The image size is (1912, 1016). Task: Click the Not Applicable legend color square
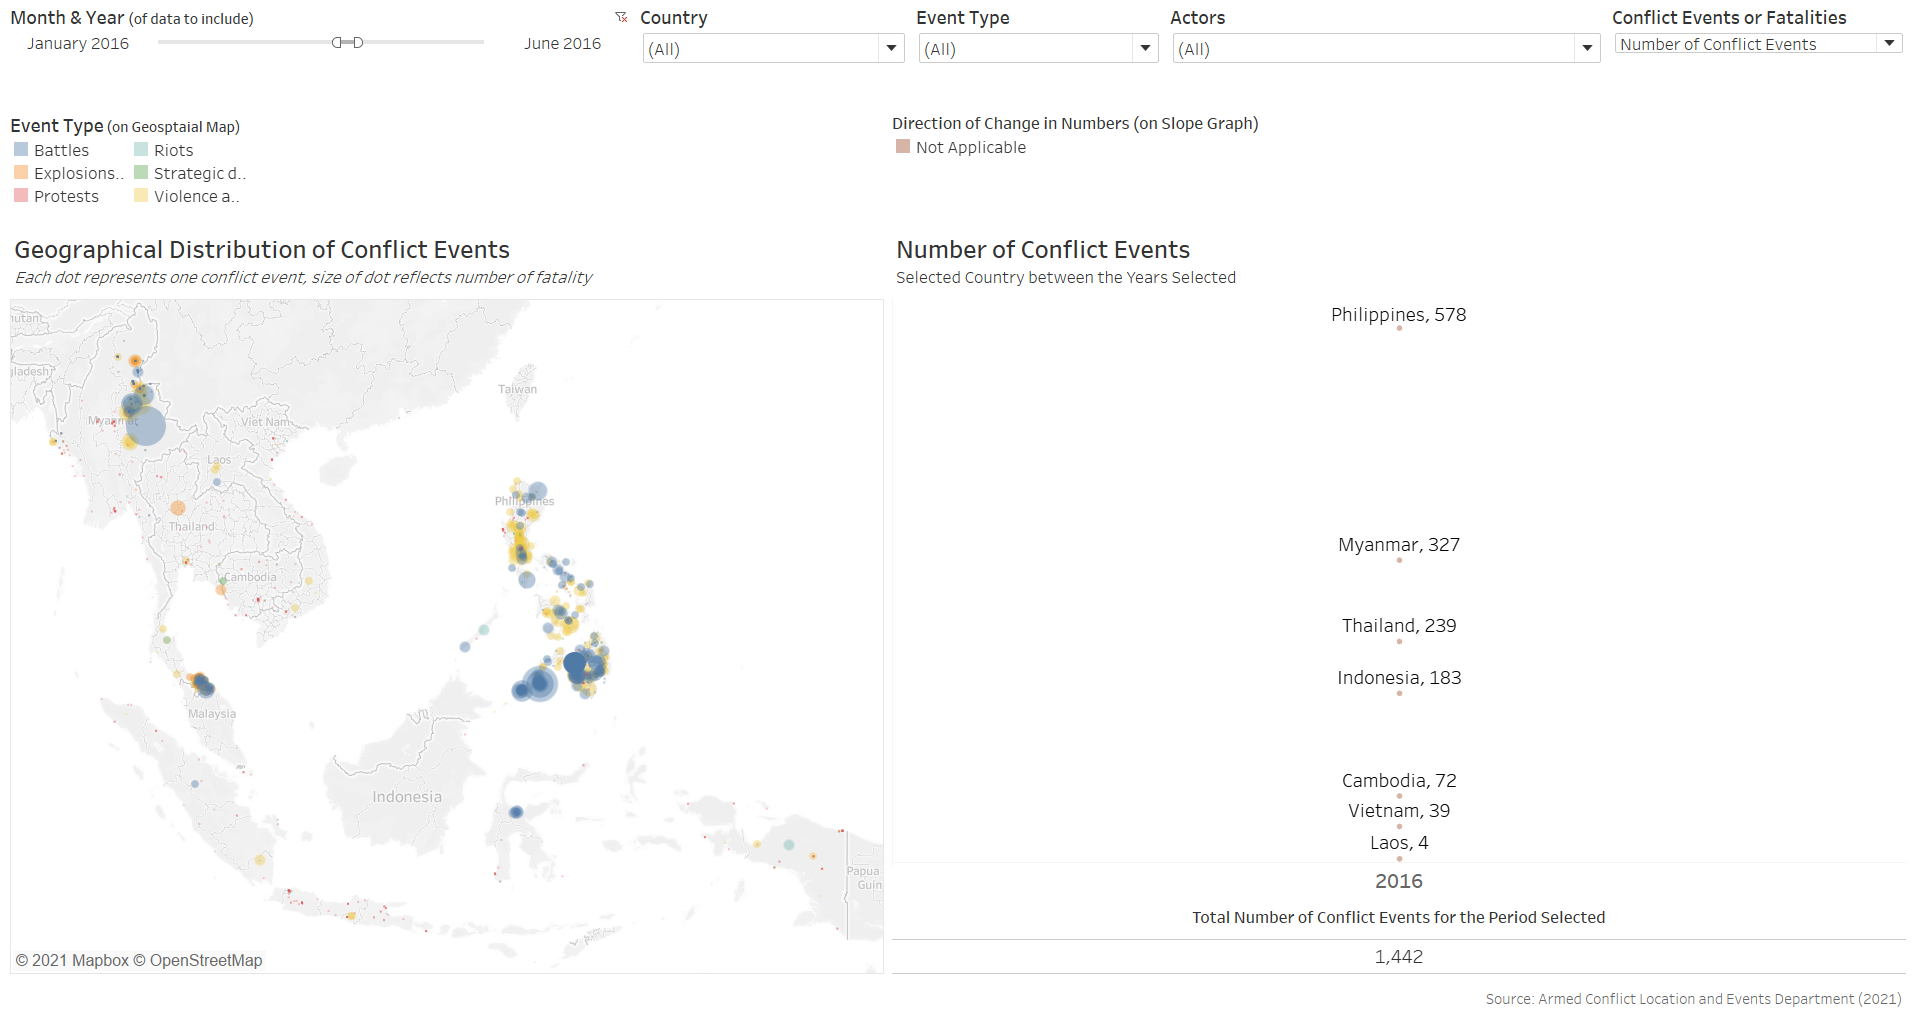click(x=903, y=147)
